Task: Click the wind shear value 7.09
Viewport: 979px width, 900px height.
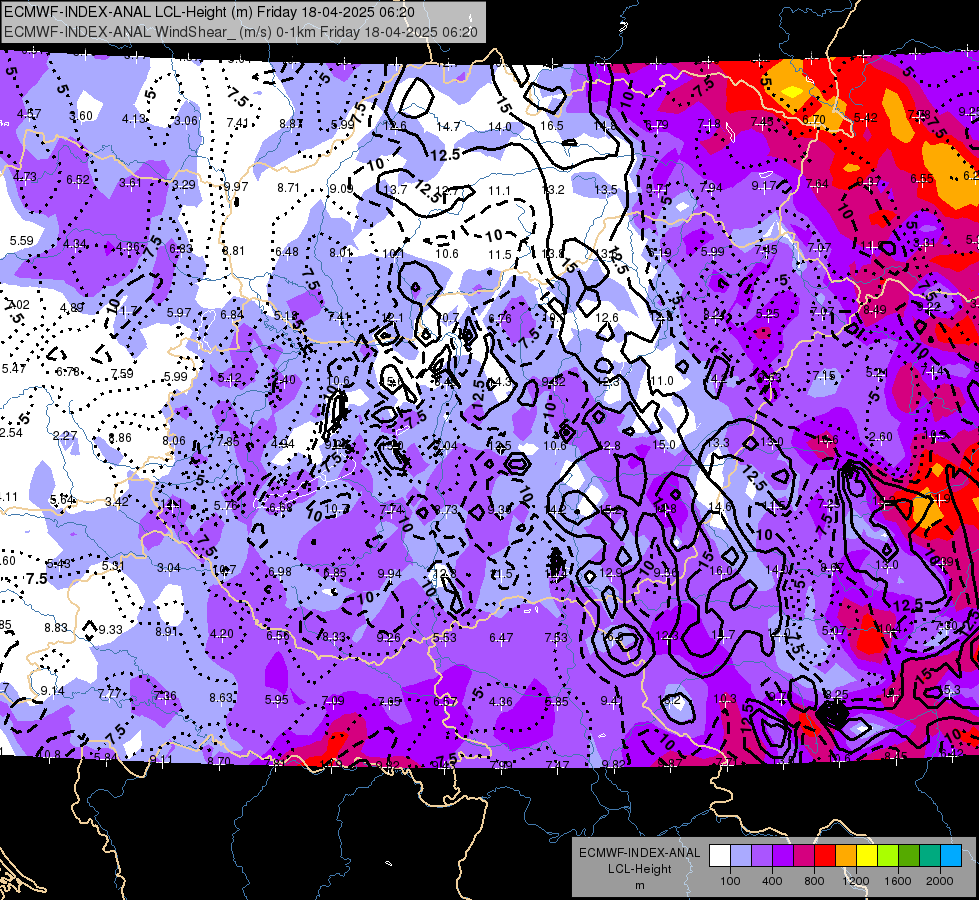Action: click(333, 701)
